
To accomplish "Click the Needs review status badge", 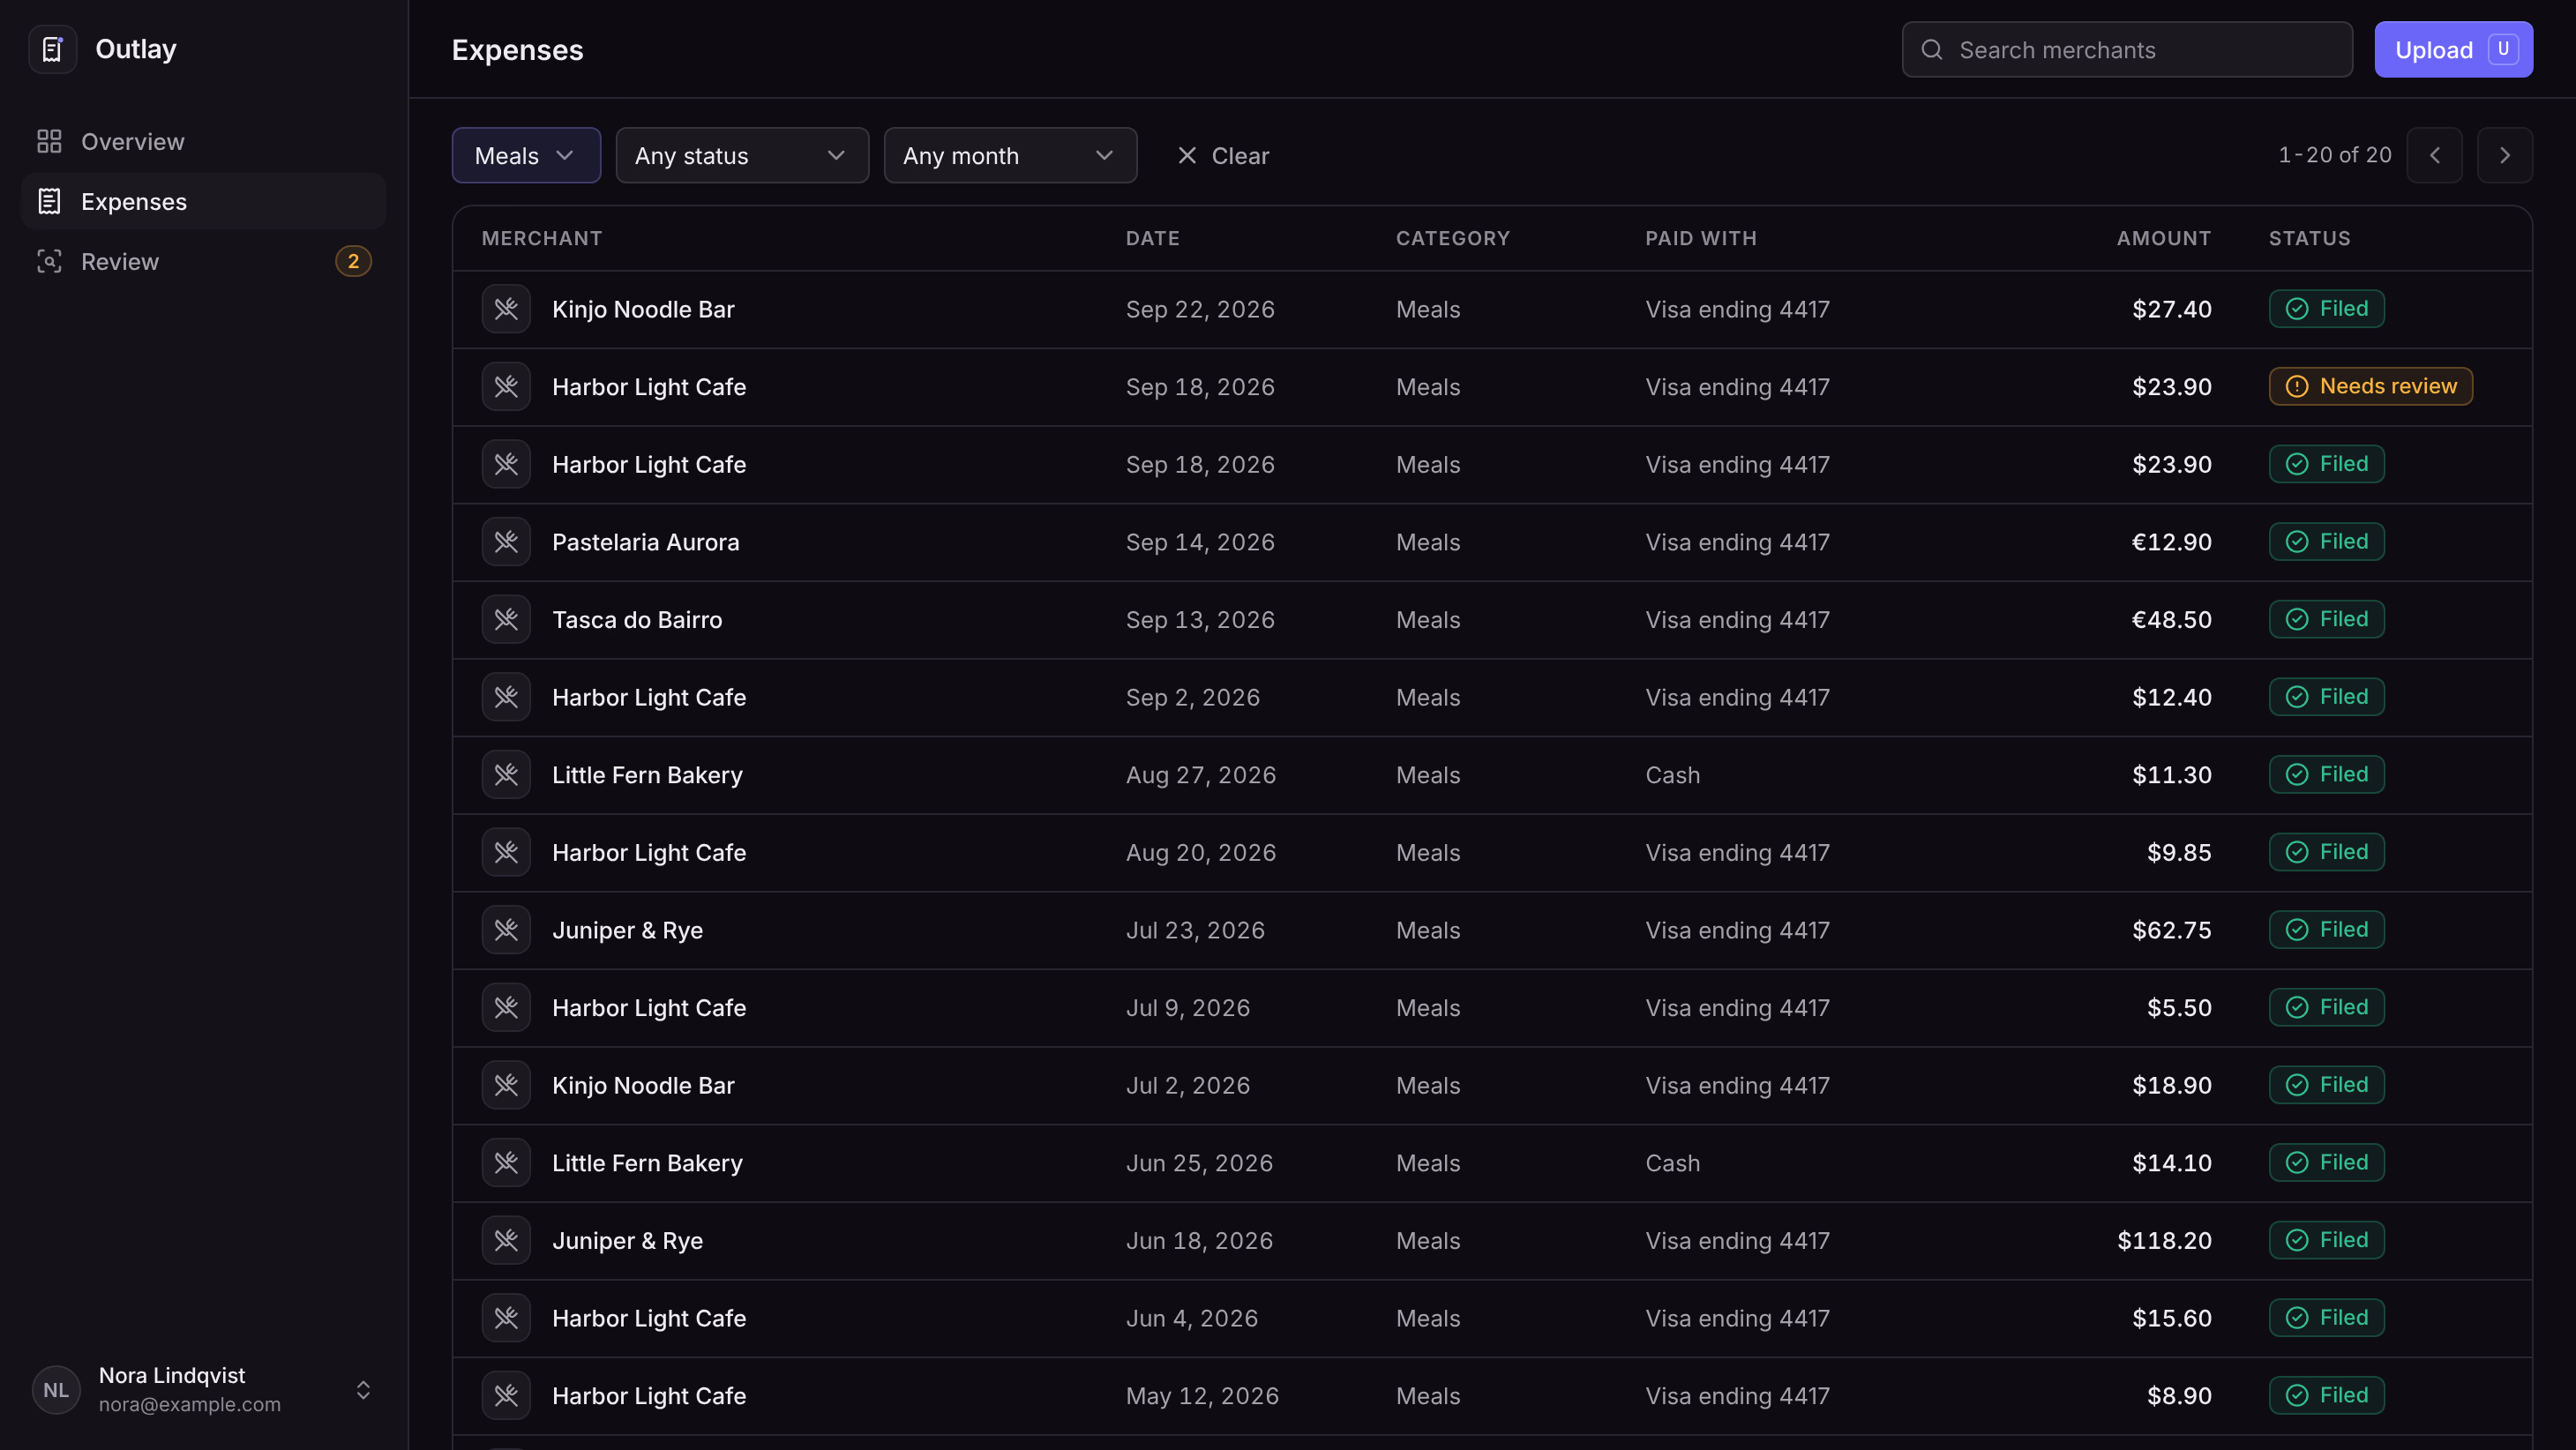I will point(2370,386).
